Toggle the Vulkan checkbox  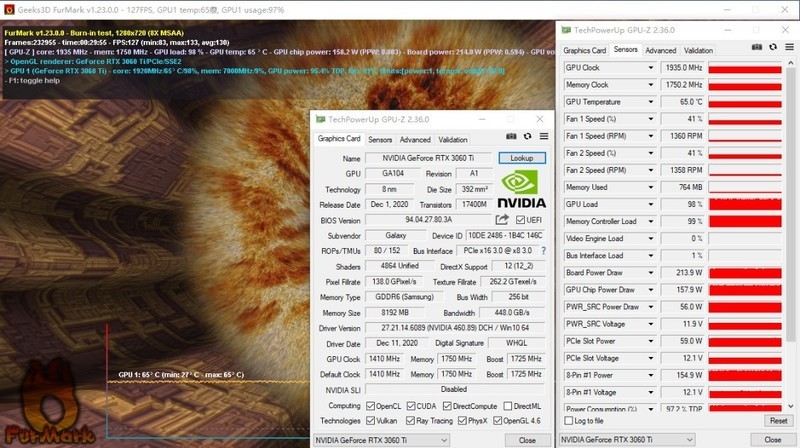click(370, 421)
